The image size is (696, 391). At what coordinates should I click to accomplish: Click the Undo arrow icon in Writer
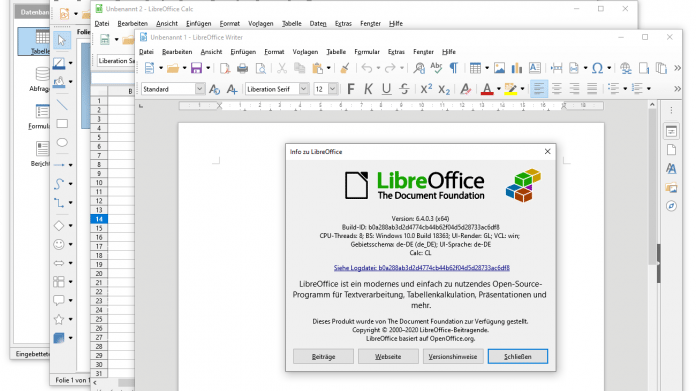[367, 68]
